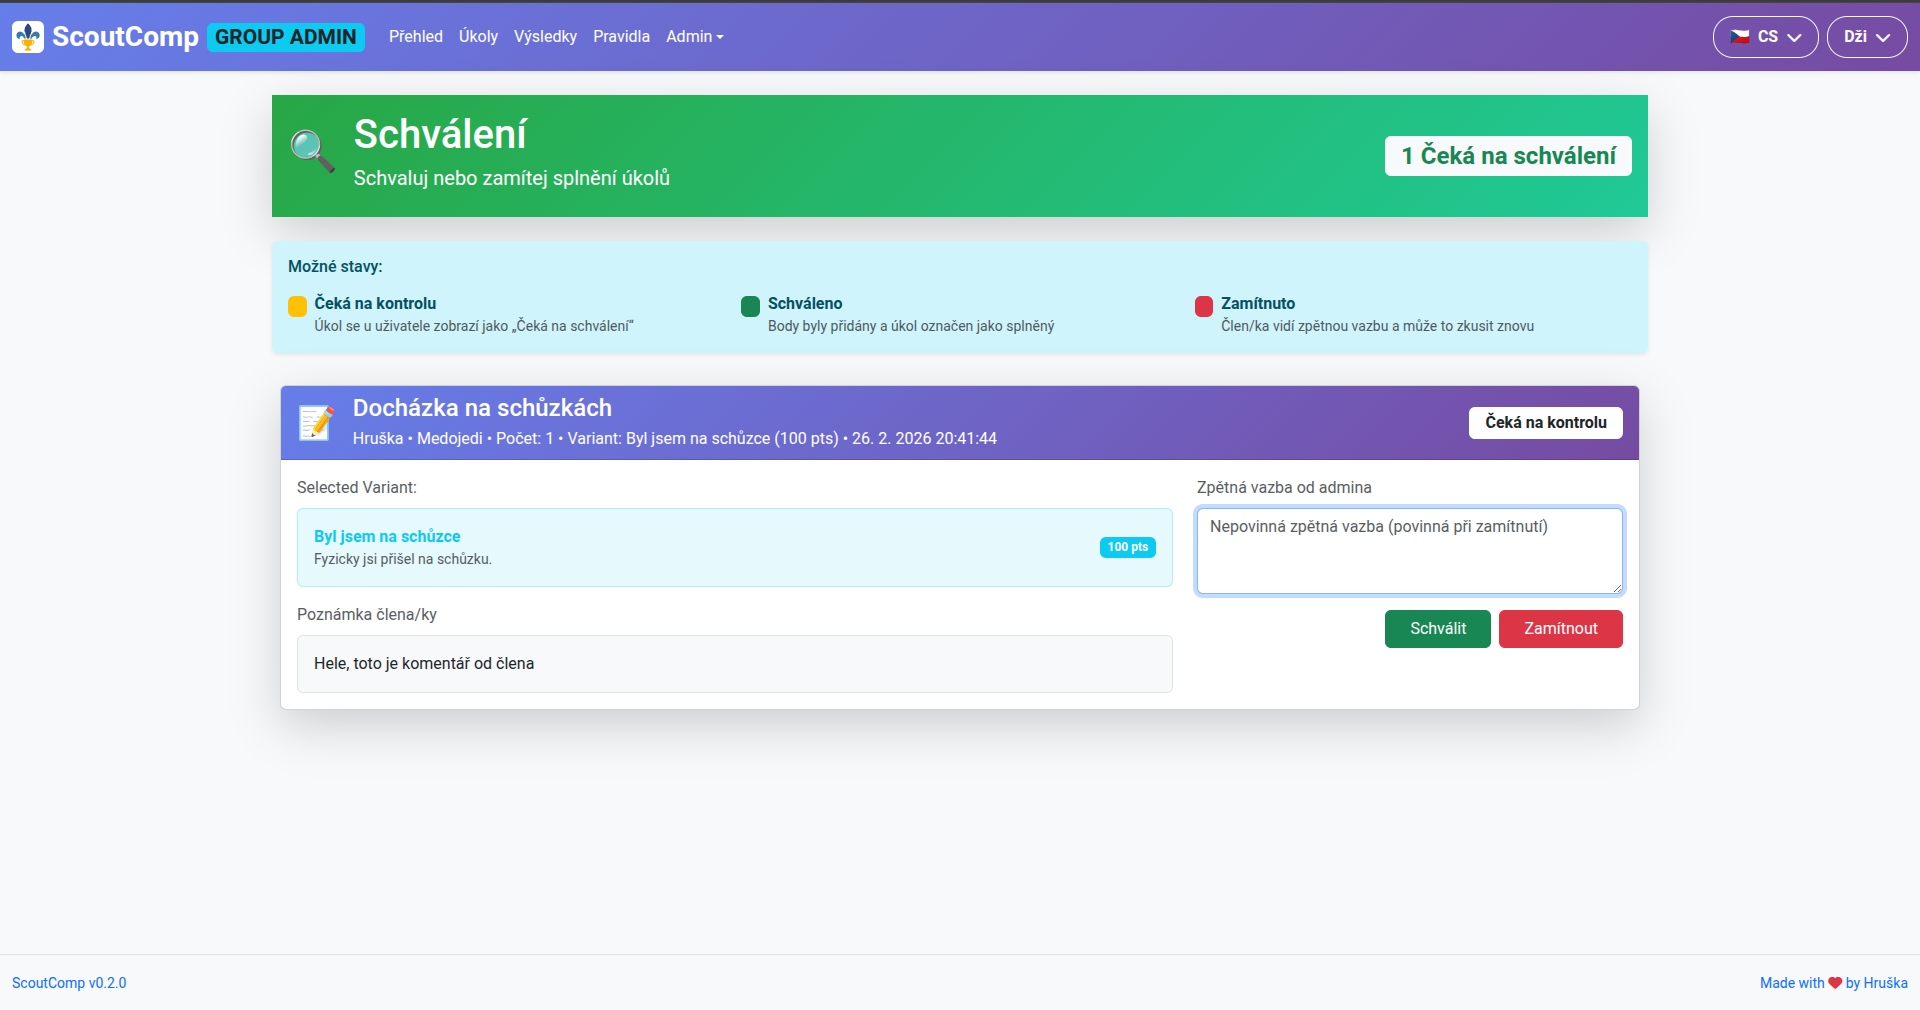Navigate to Výsledky
Viewport: 1920px width, 1010px height.
[x=545, y=37]
